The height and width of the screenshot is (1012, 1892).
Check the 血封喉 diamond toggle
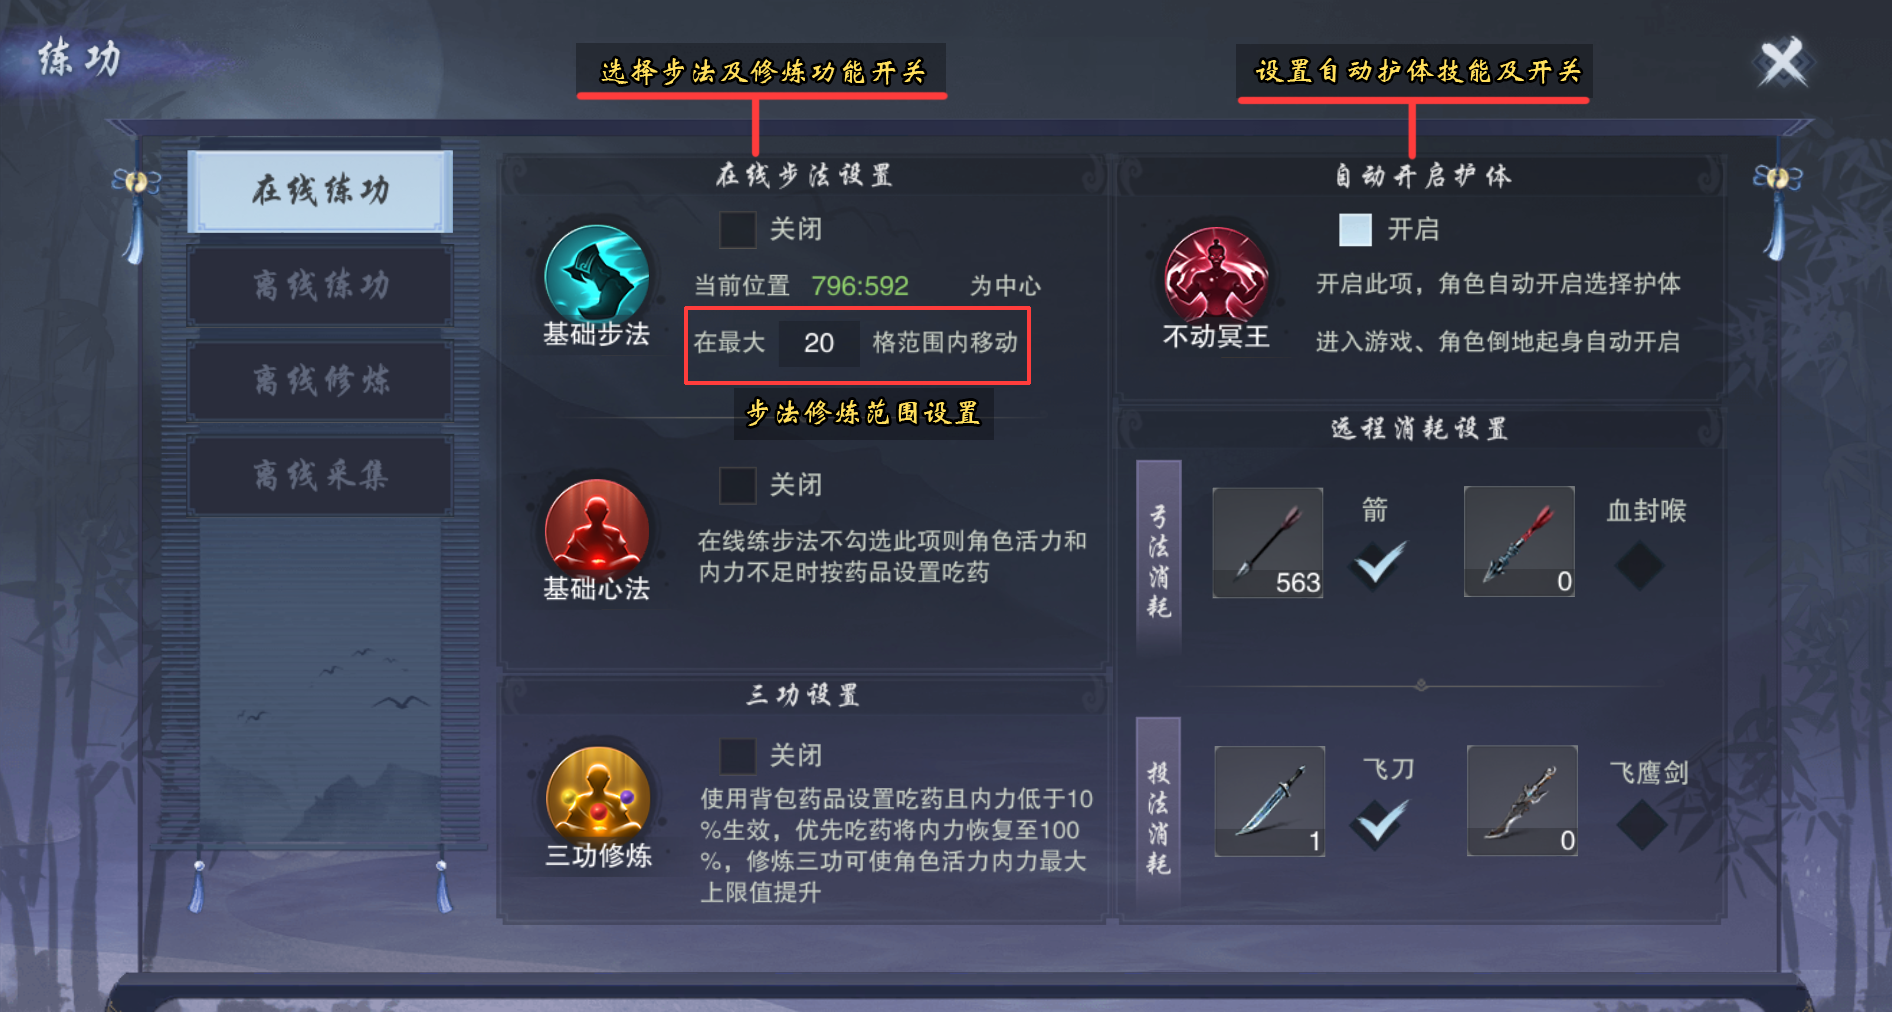coord(1640,565)
